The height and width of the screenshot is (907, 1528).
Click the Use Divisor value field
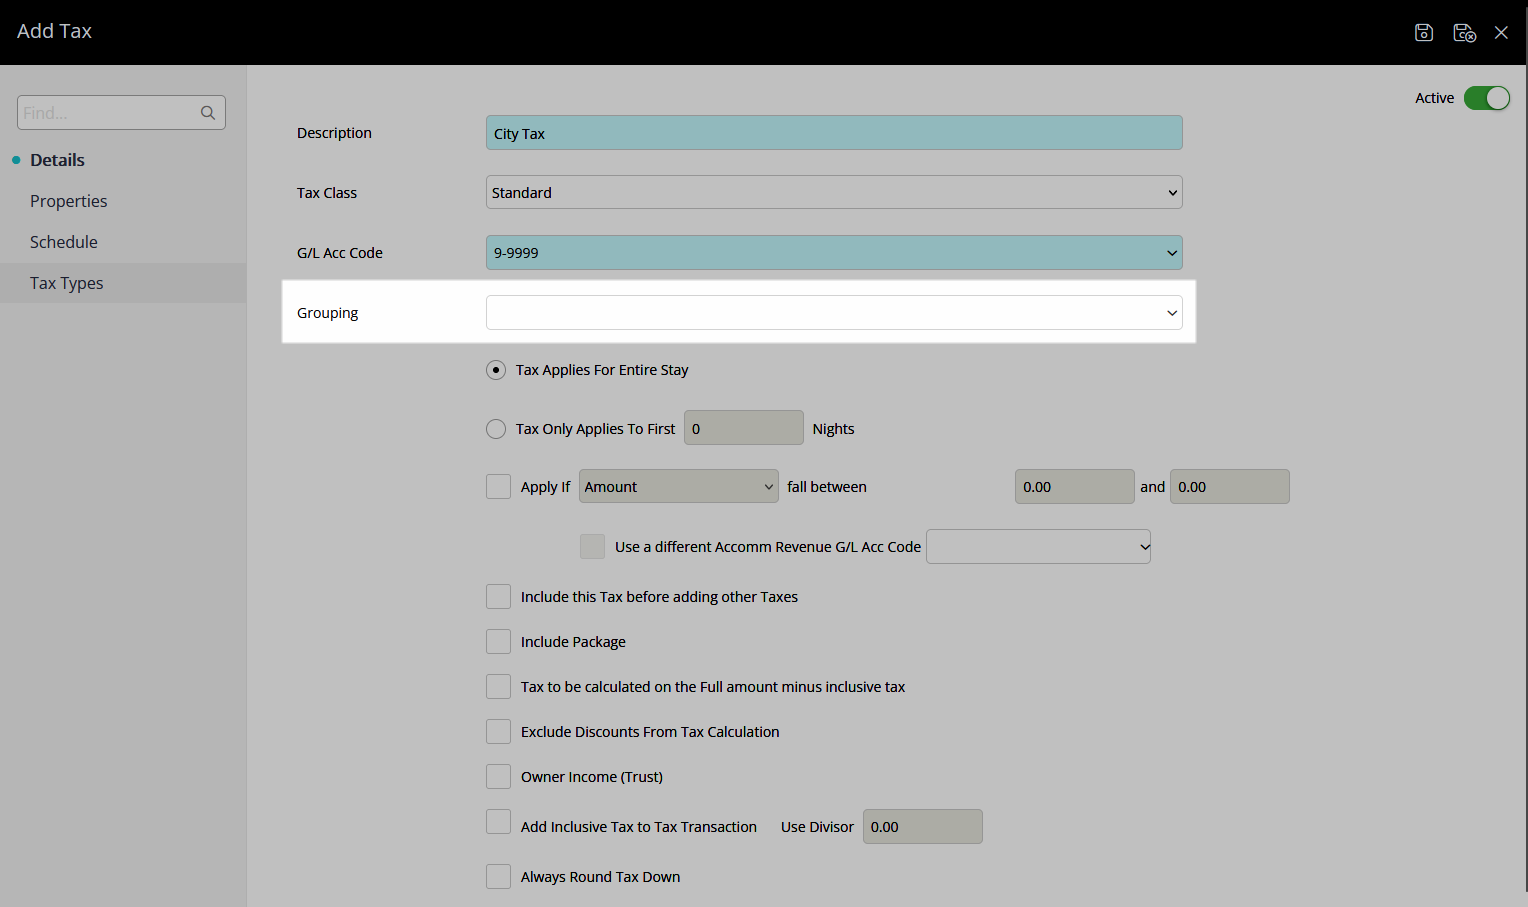click(922, 826)
